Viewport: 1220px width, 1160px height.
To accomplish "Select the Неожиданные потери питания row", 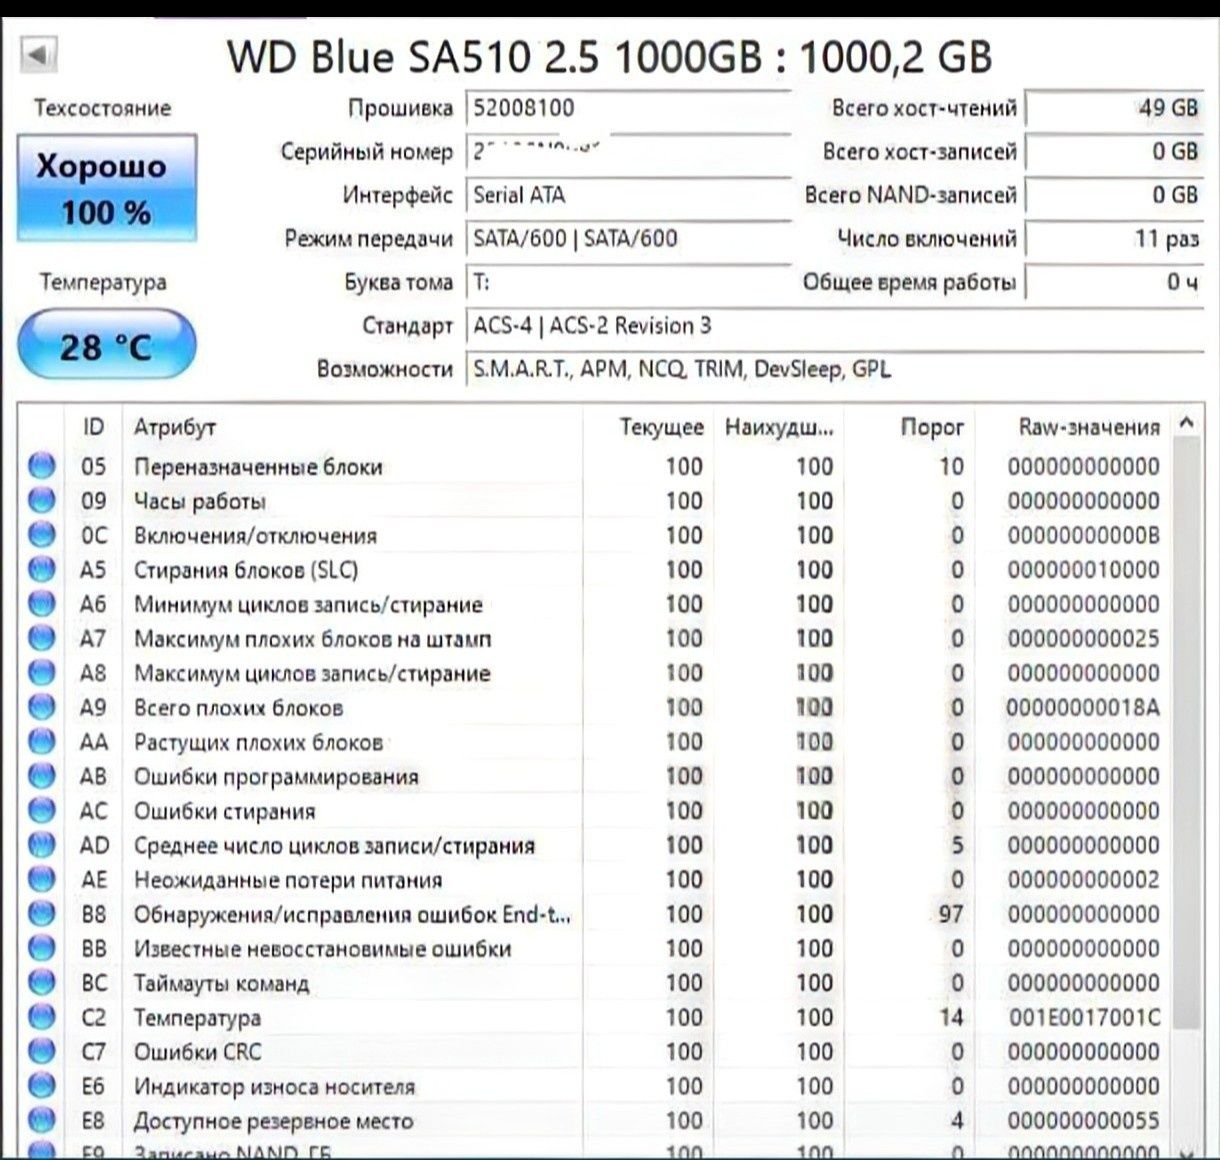I will (x=596, y=880).
